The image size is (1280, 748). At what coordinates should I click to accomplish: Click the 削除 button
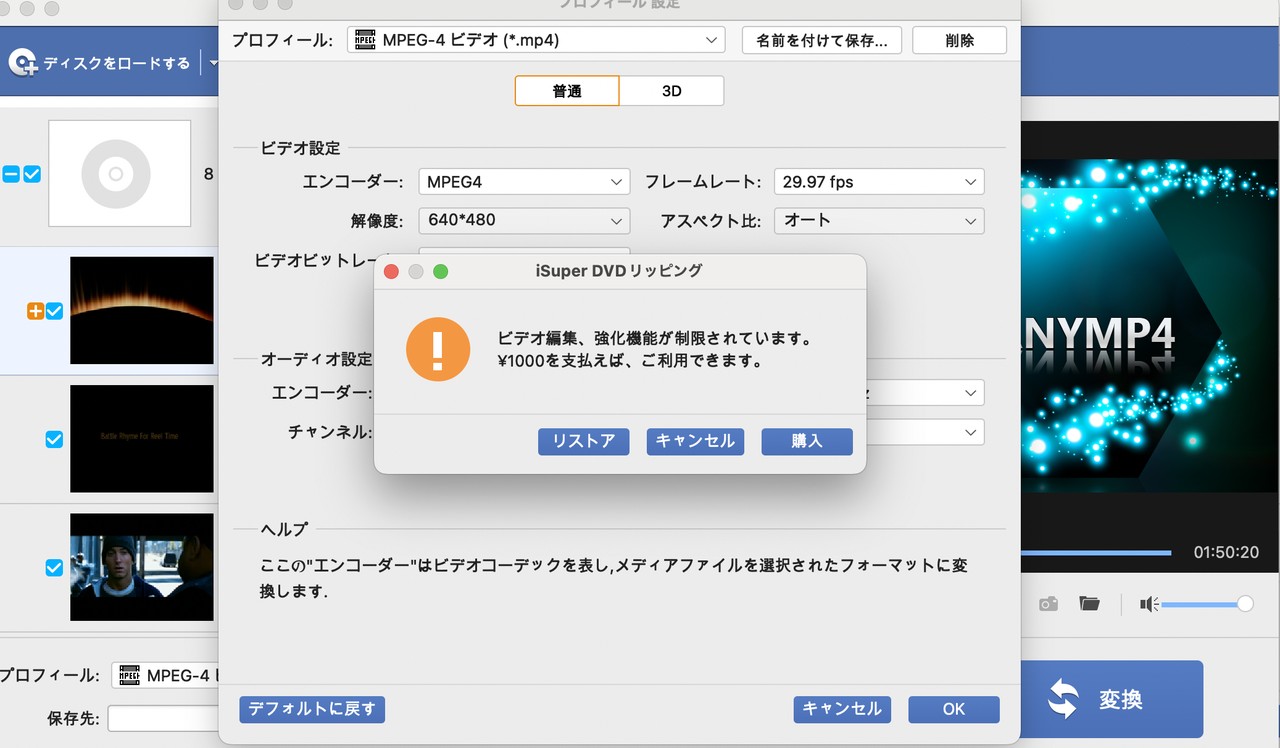click(x=960, y=41)
